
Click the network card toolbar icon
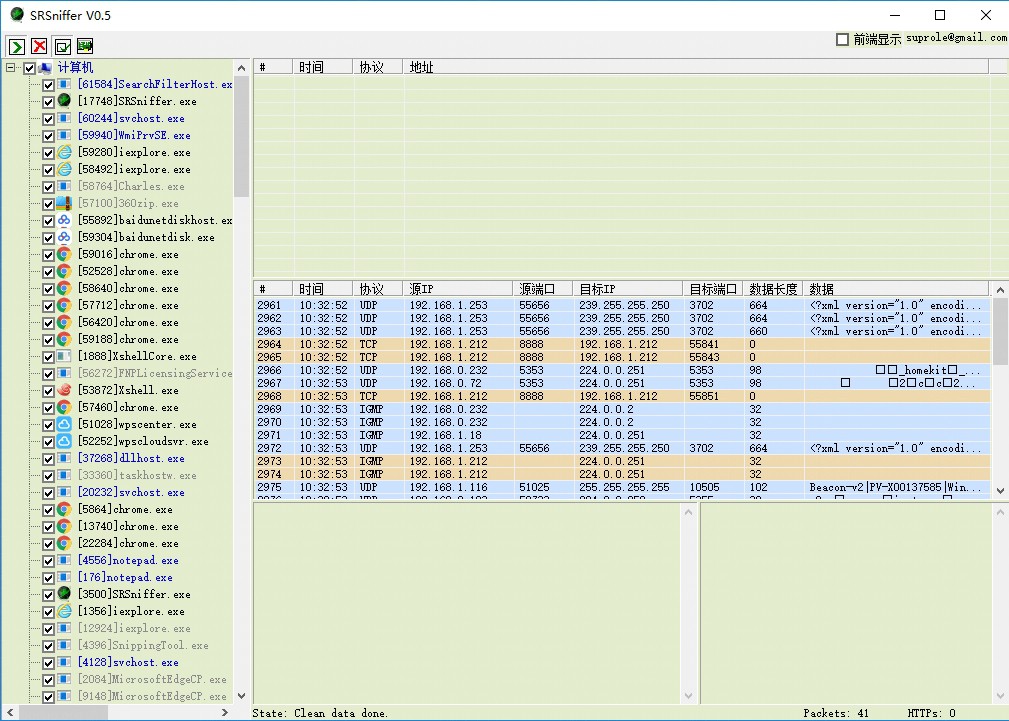pos(85,46)
